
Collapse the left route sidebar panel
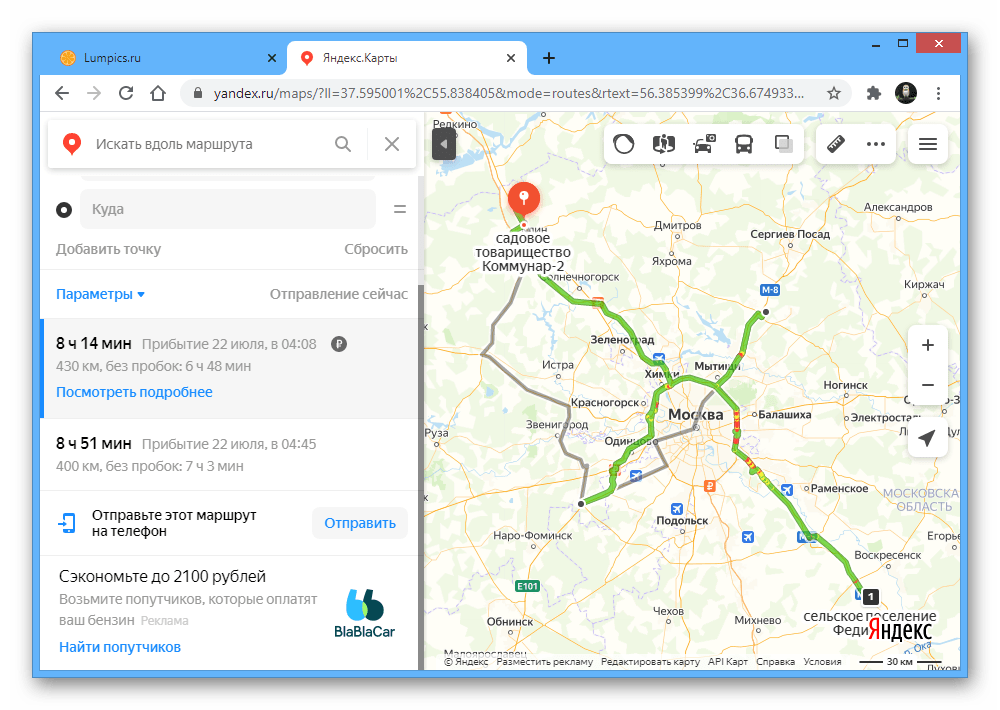tap(444, 144)
